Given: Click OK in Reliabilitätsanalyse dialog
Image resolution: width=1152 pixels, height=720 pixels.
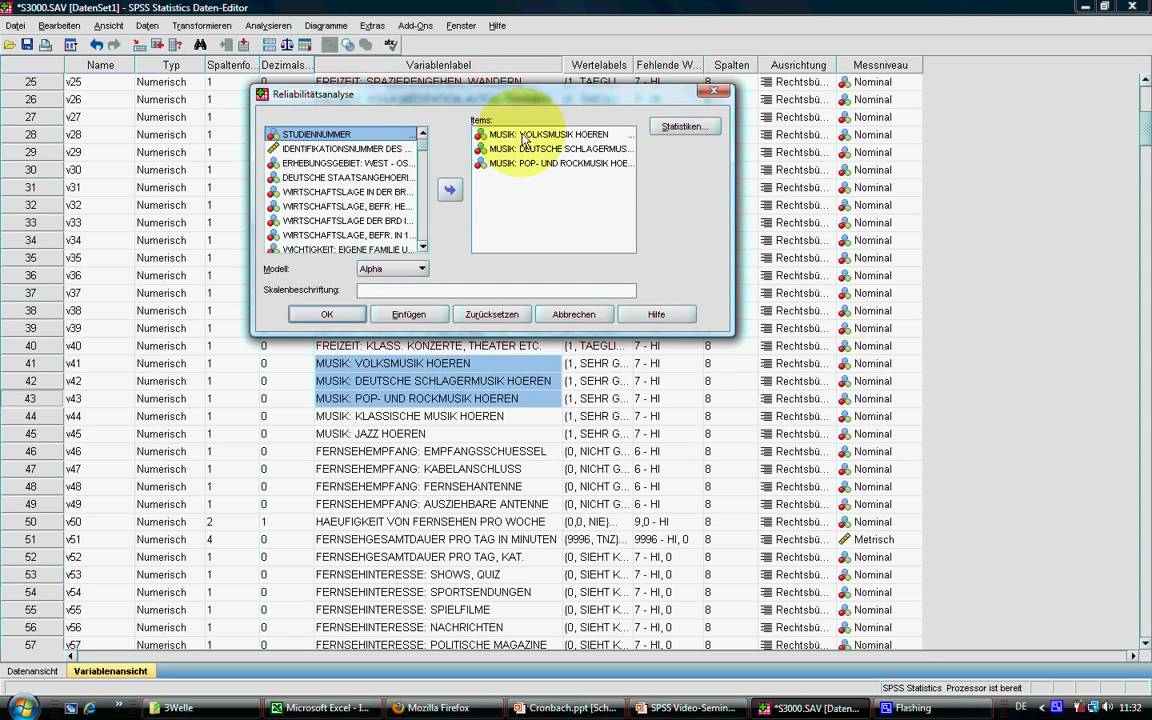Looking at the screenshot, I should tap(327, 314).
